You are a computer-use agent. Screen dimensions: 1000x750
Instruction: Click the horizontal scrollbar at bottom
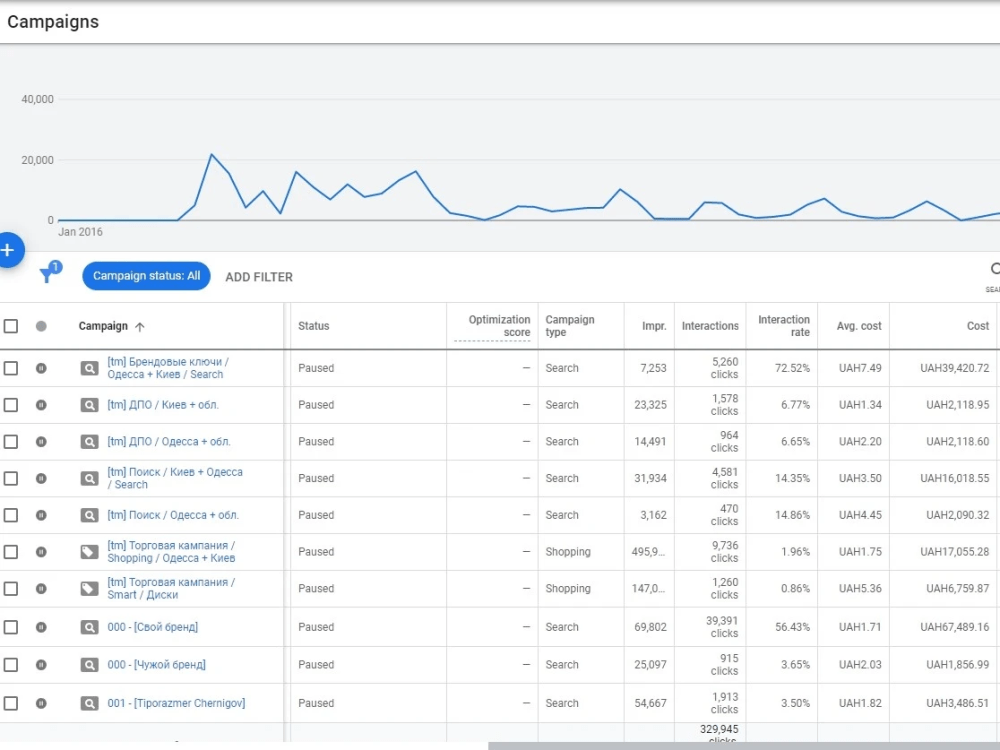pos(744,746)
